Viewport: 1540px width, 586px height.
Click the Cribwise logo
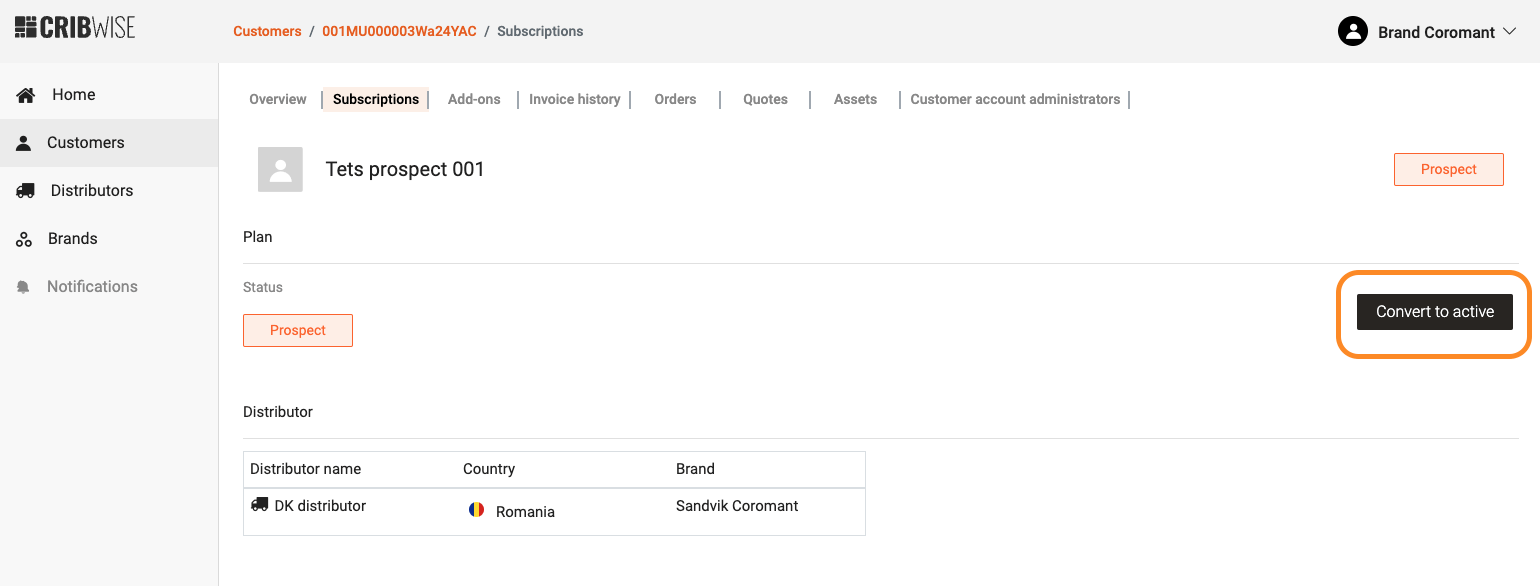pyautogui.click(x=75, y=28)
